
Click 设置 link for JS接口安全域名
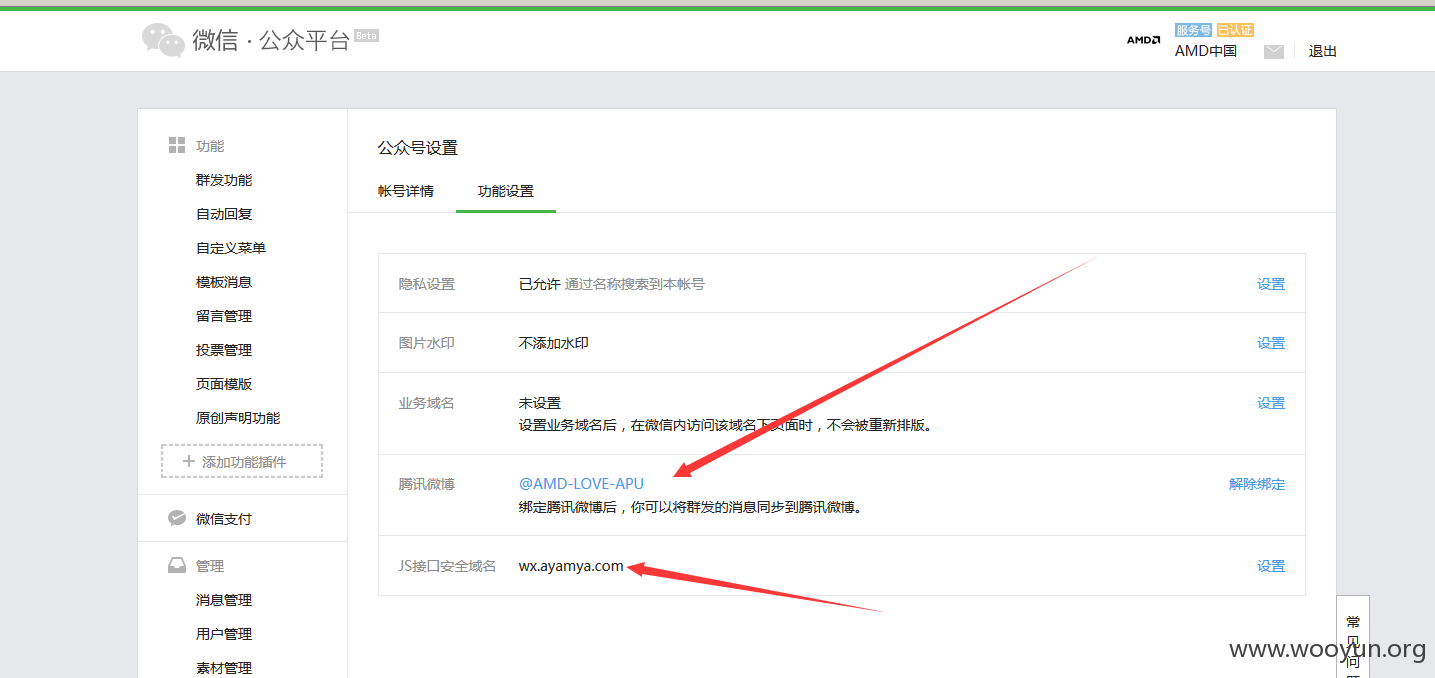pos(1271,566)
